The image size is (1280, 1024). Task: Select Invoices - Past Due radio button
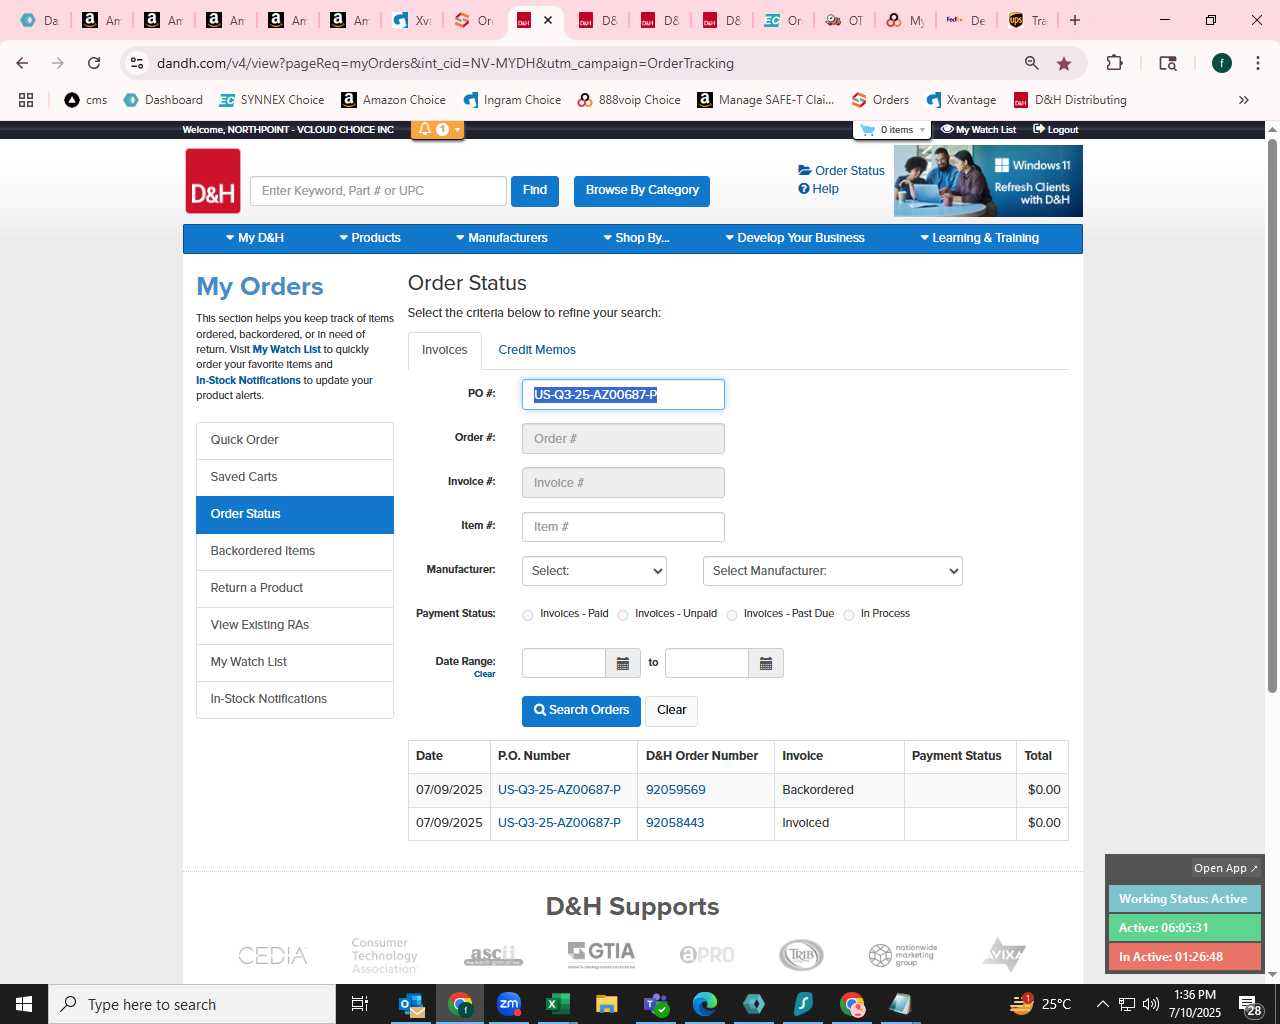732,615
